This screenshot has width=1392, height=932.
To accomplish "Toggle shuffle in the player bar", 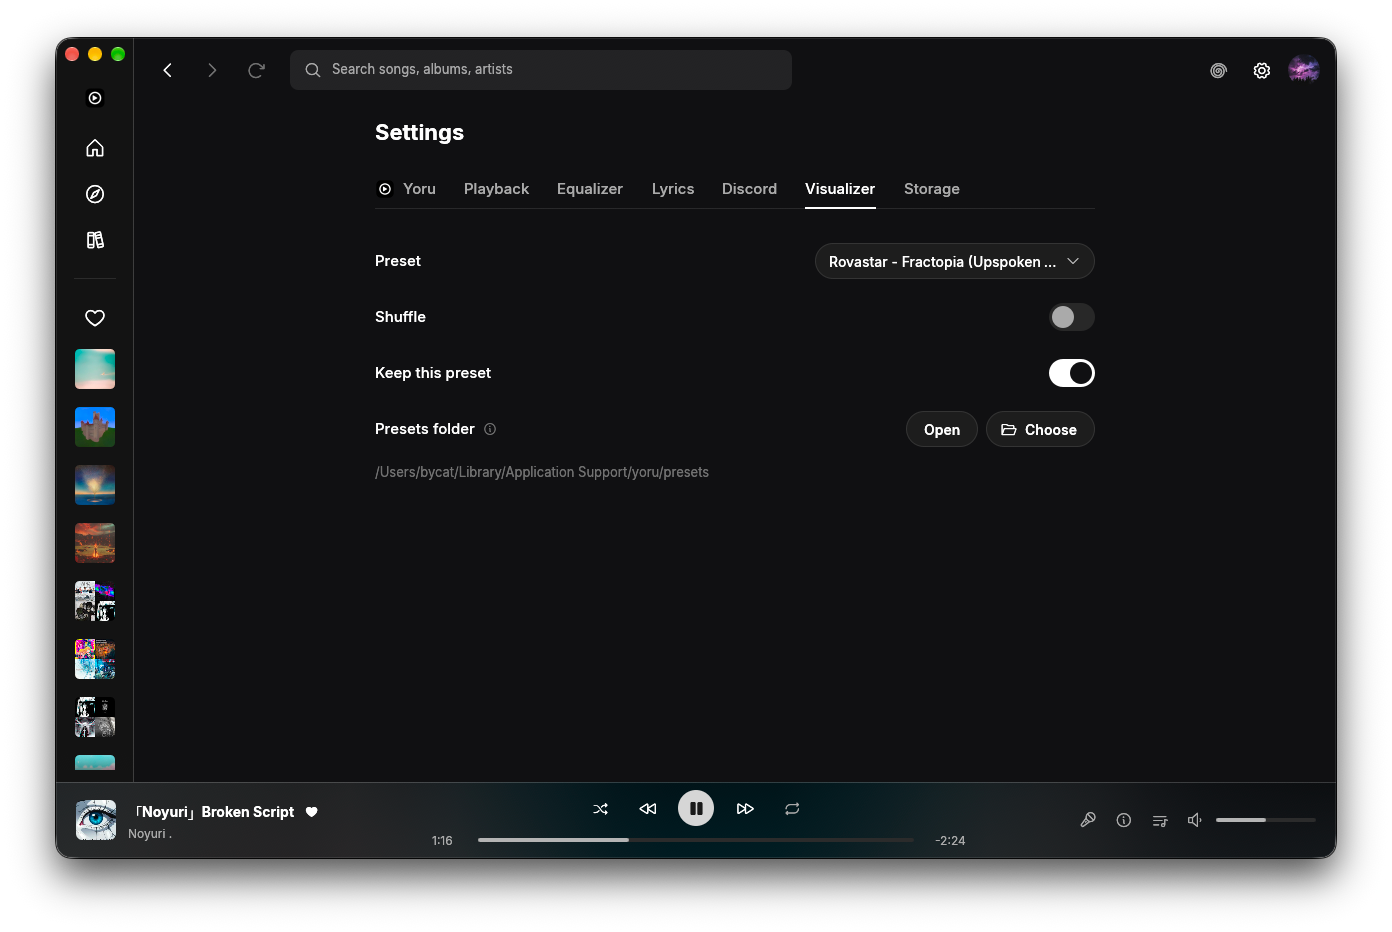I will tap(601, 809).
